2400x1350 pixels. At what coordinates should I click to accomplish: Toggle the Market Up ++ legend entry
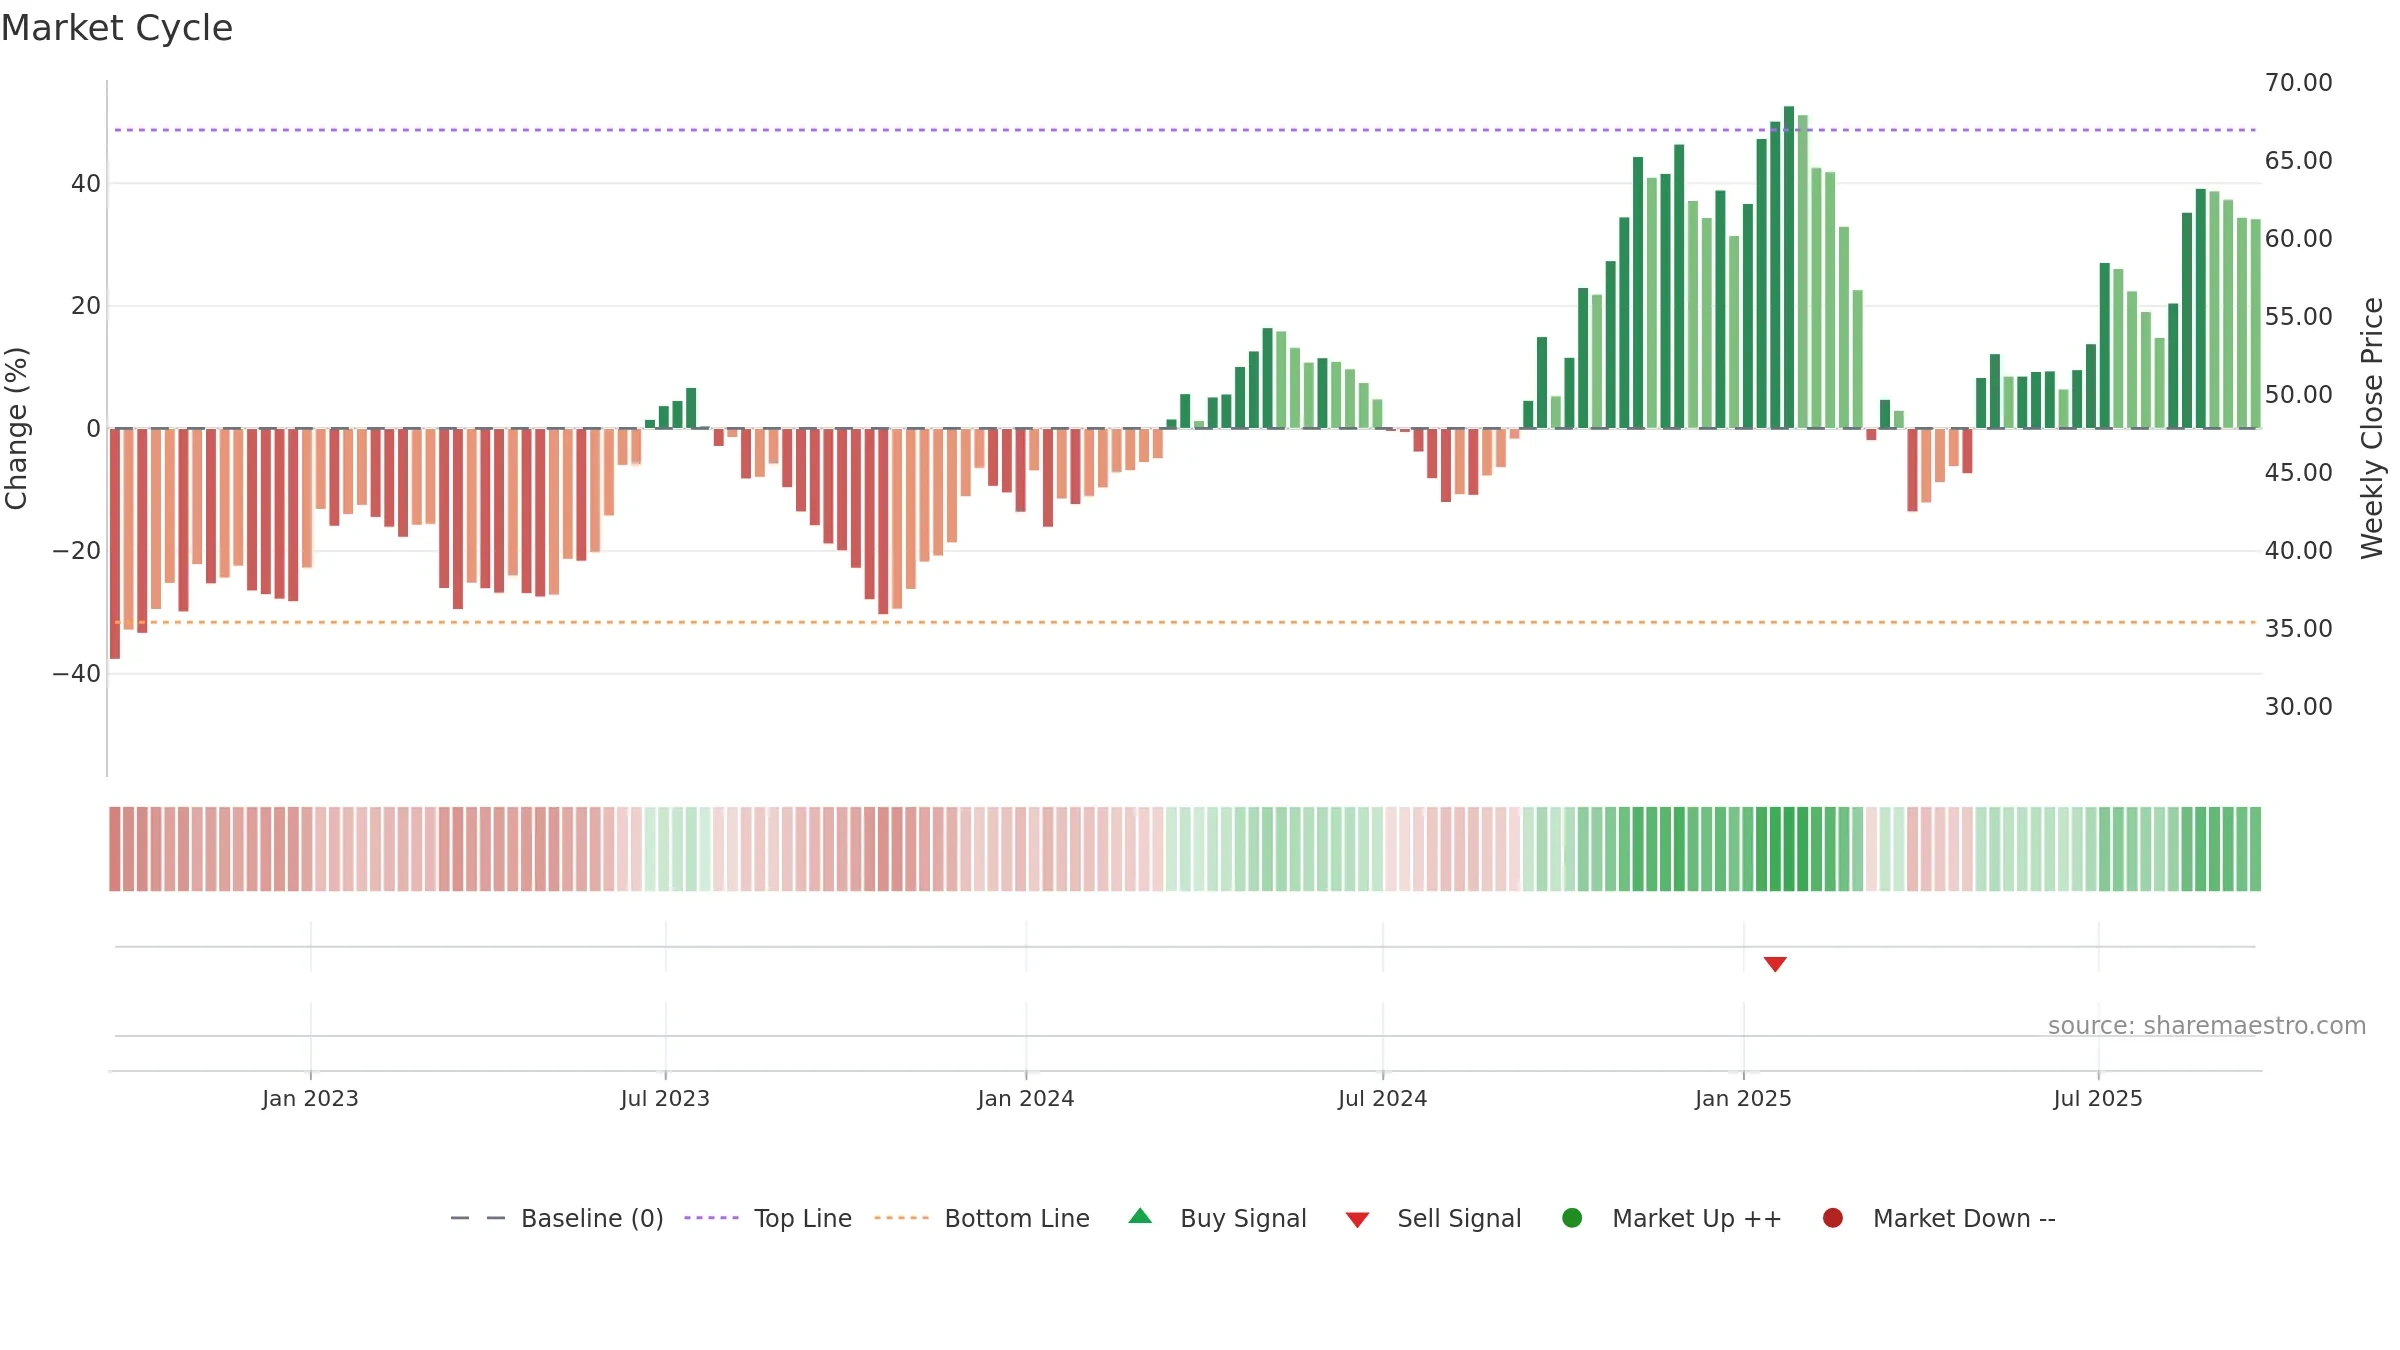coord(1671,1218)
